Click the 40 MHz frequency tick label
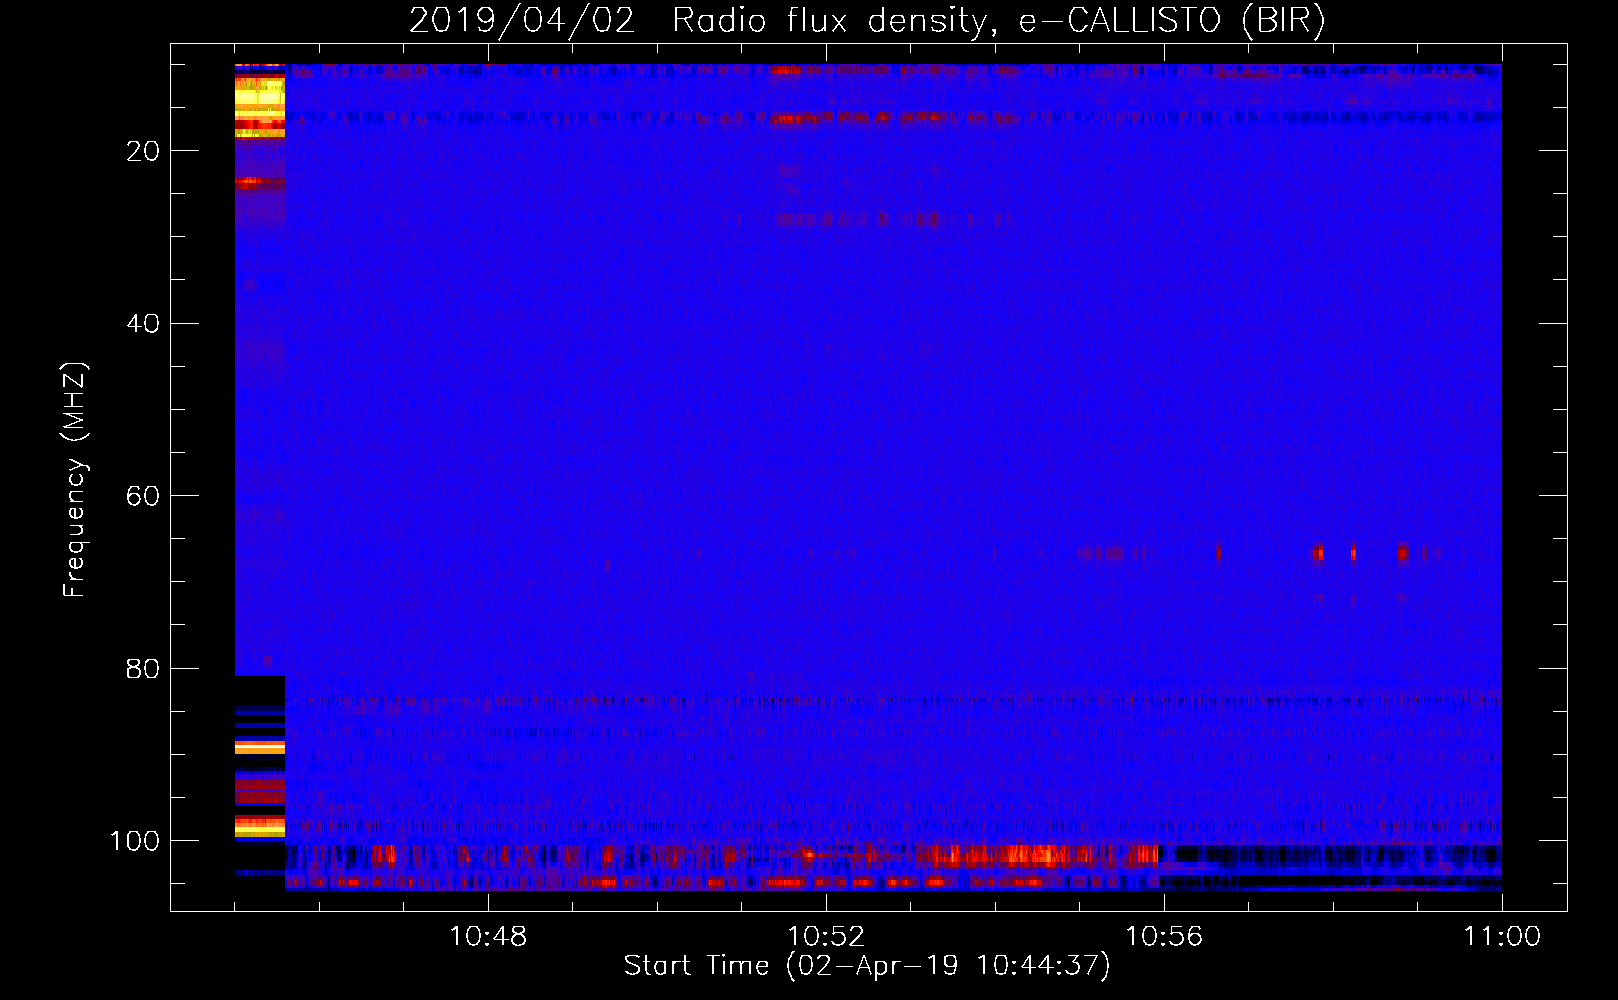Viewport: 1618px width, 1000px height. pos(143,324)
